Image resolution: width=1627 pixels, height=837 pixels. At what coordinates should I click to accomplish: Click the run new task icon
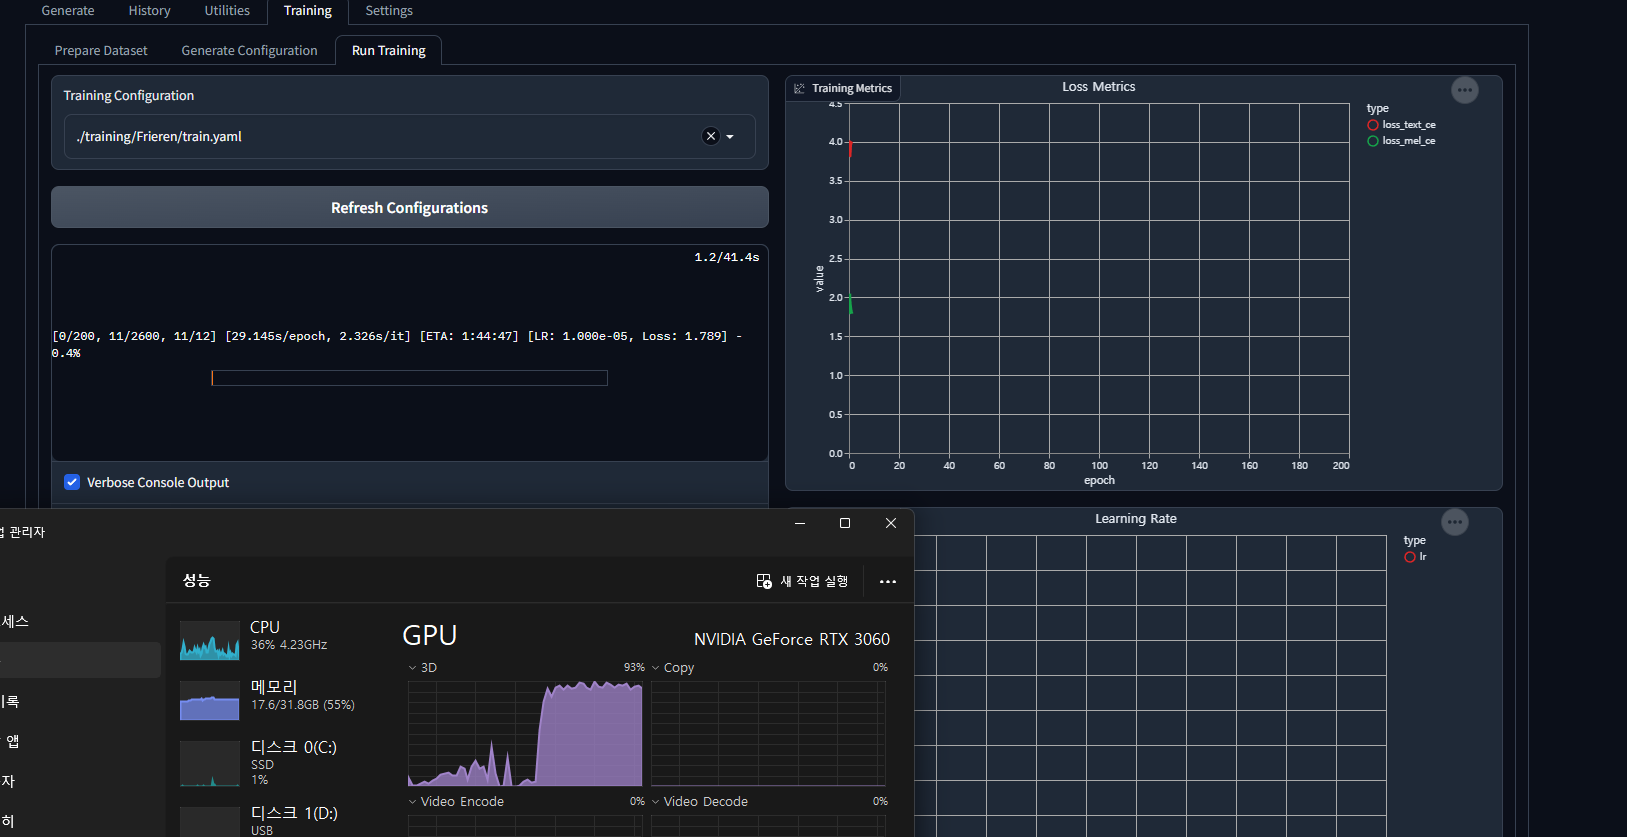coord(764,581)
